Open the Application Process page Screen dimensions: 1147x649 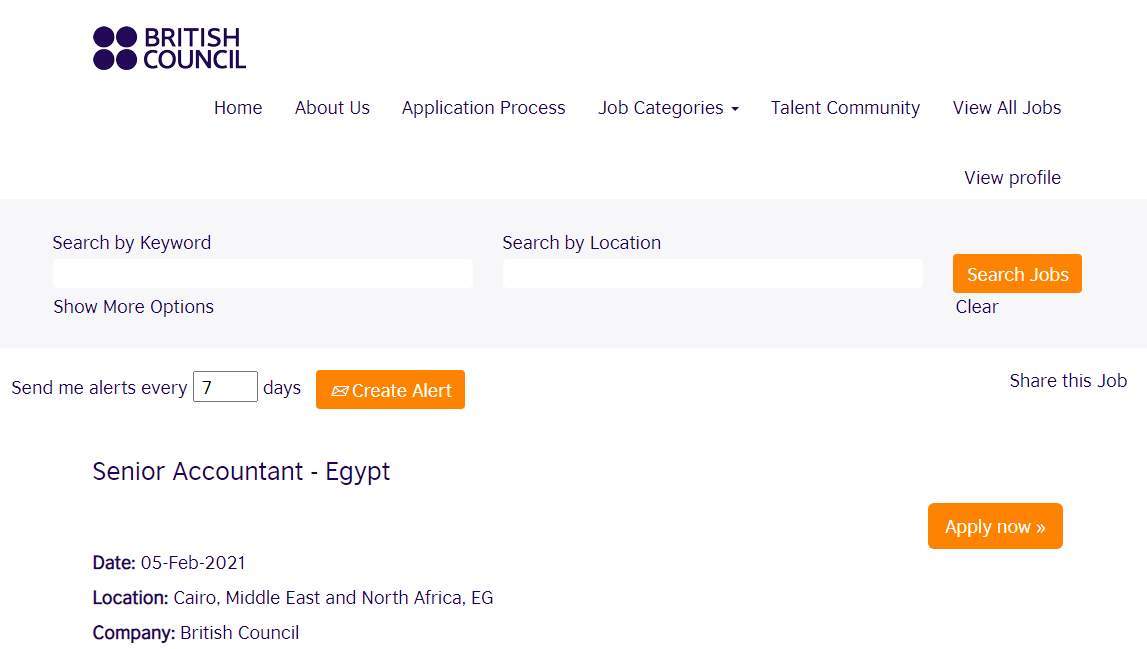coord(483,108)
